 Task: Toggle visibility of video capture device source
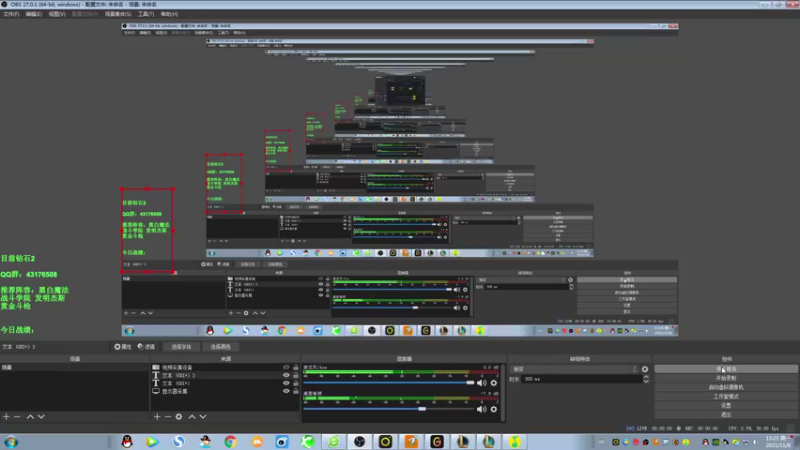[x=286, y=367]
